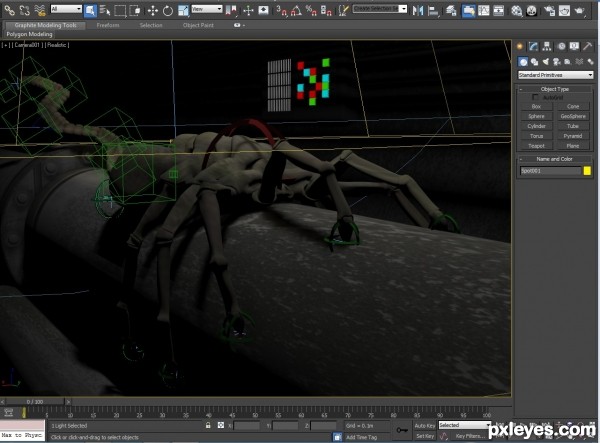Toggle the Percent Snap button

click(311, 10)
